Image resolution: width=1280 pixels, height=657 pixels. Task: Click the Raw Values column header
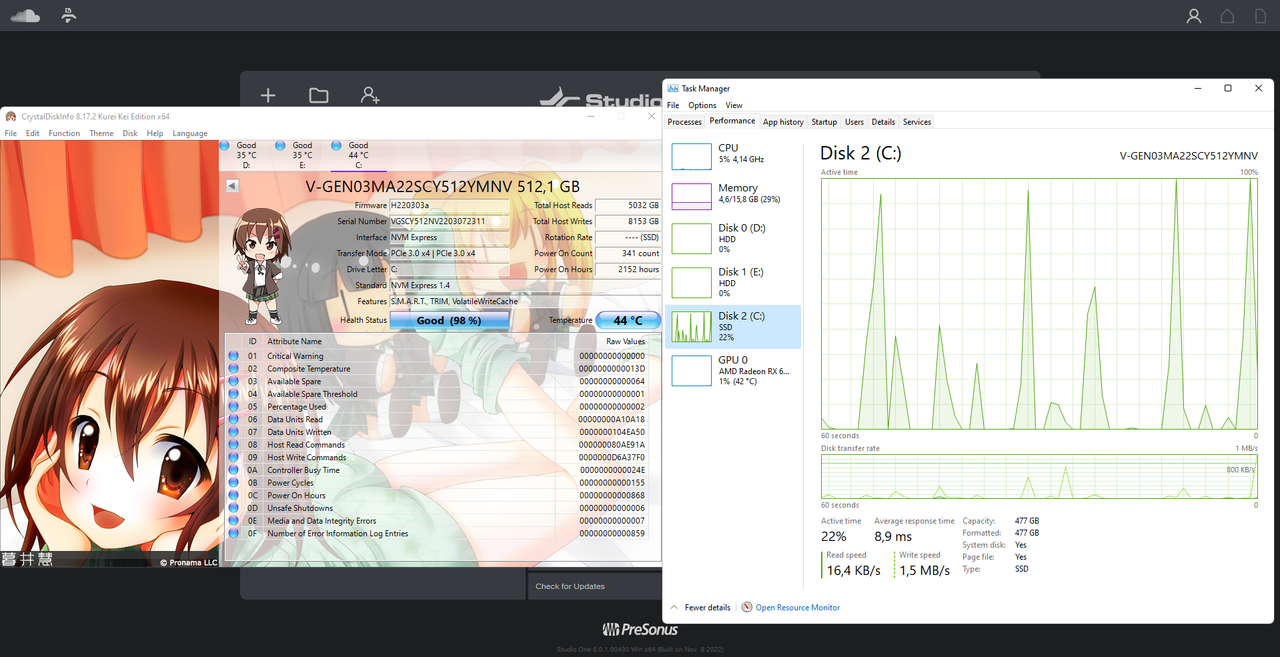click(626, 341)
